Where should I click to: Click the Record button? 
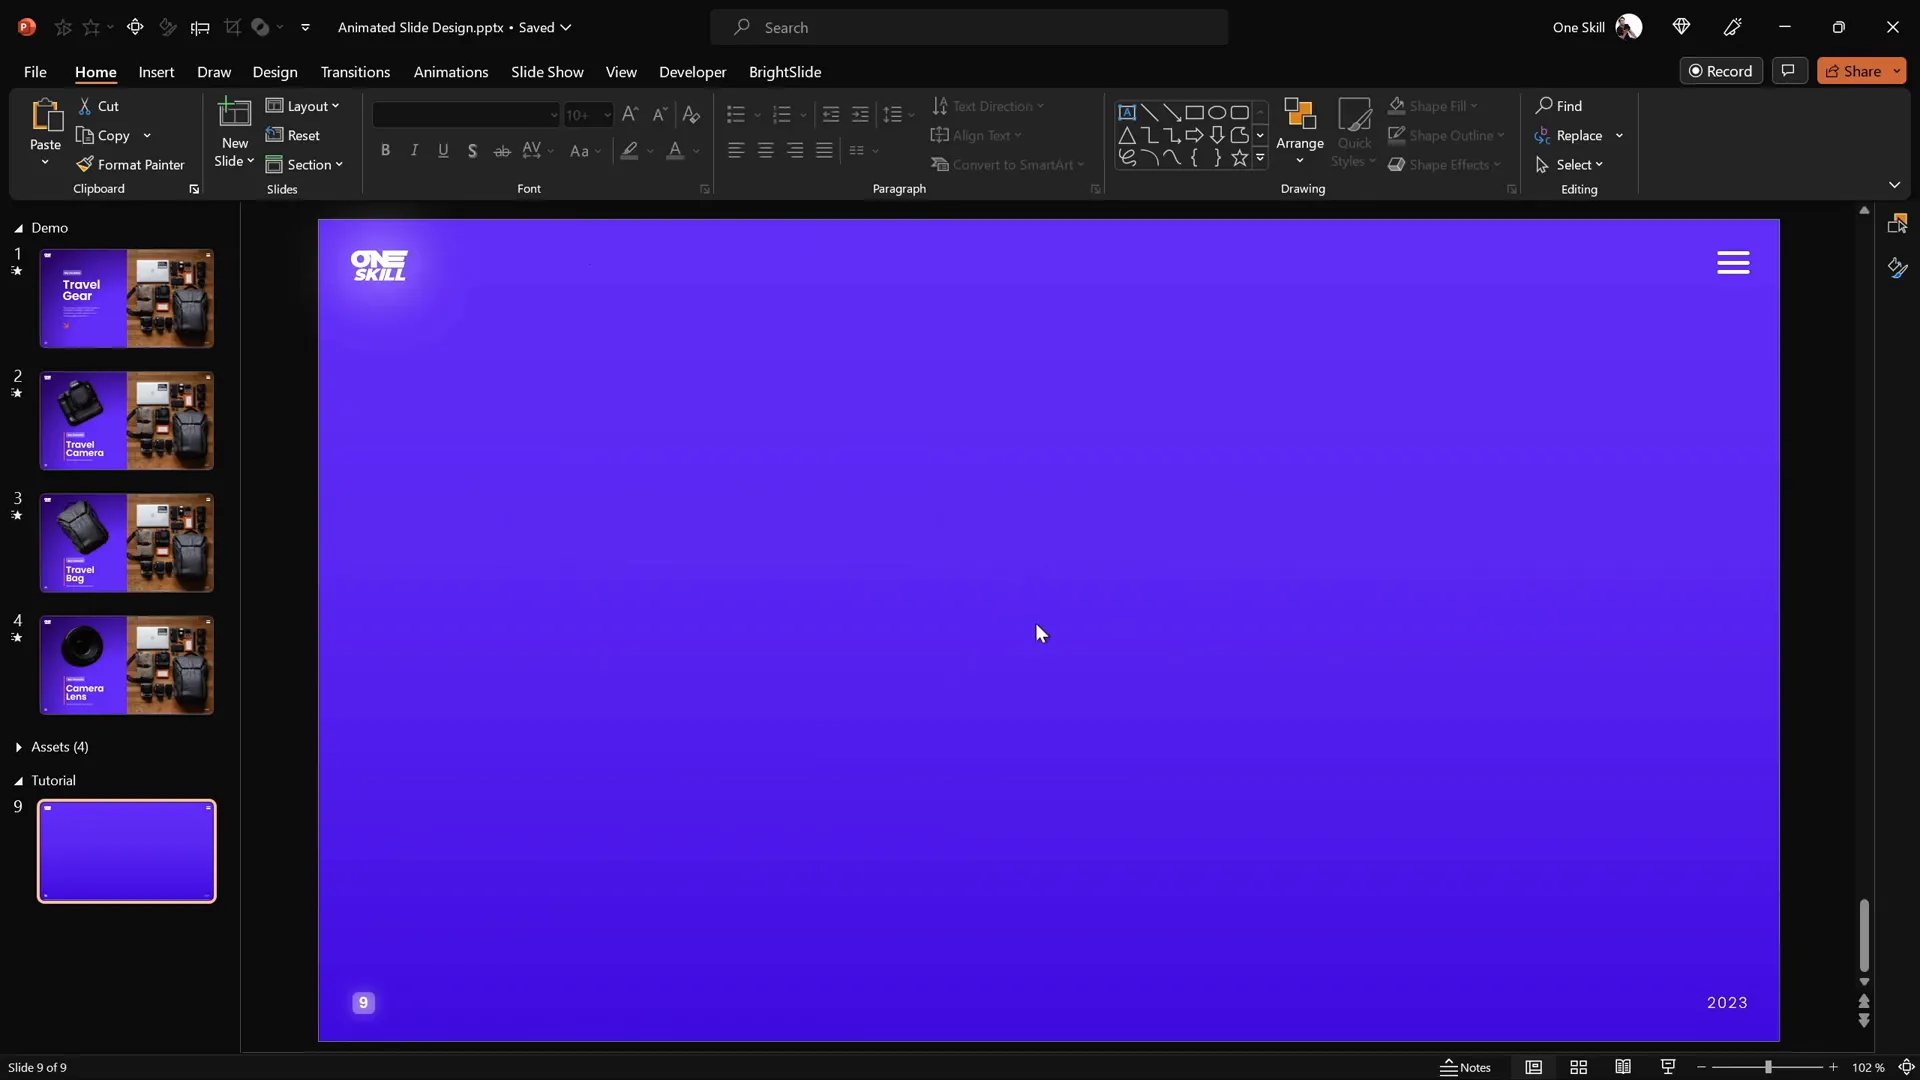point(1720,71)
